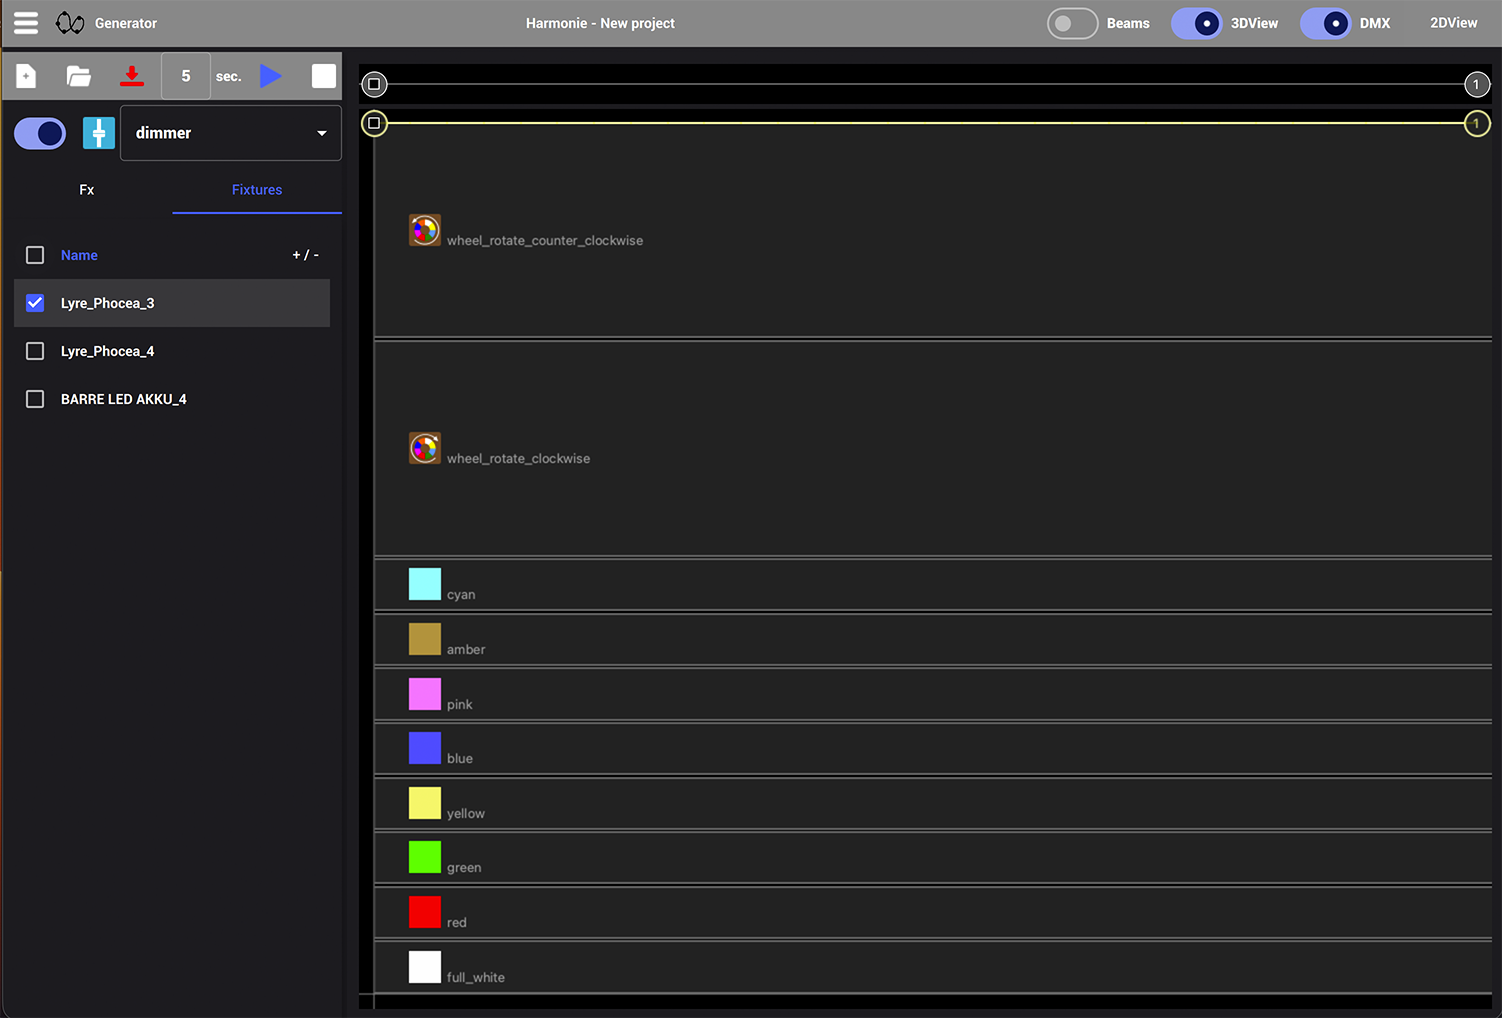Switch to the Fx tab

[x=87, y=190]
